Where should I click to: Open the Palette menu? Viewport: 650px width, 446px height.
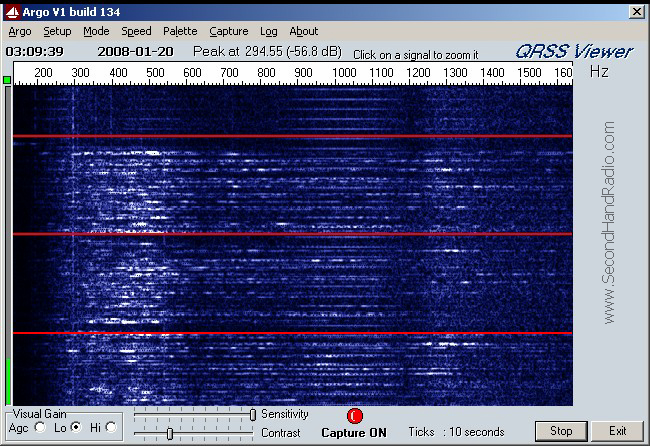[180, 32]
